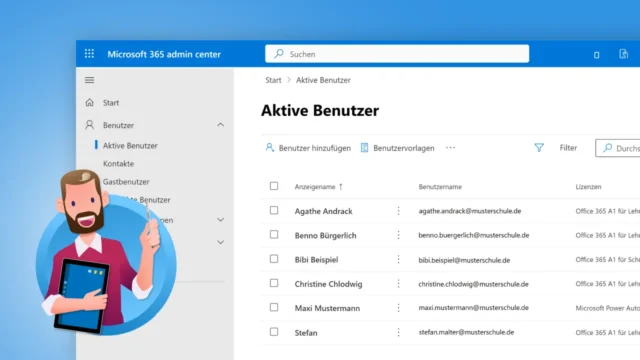Click the Start home icon in sidebar

click(x=89, y=102)
